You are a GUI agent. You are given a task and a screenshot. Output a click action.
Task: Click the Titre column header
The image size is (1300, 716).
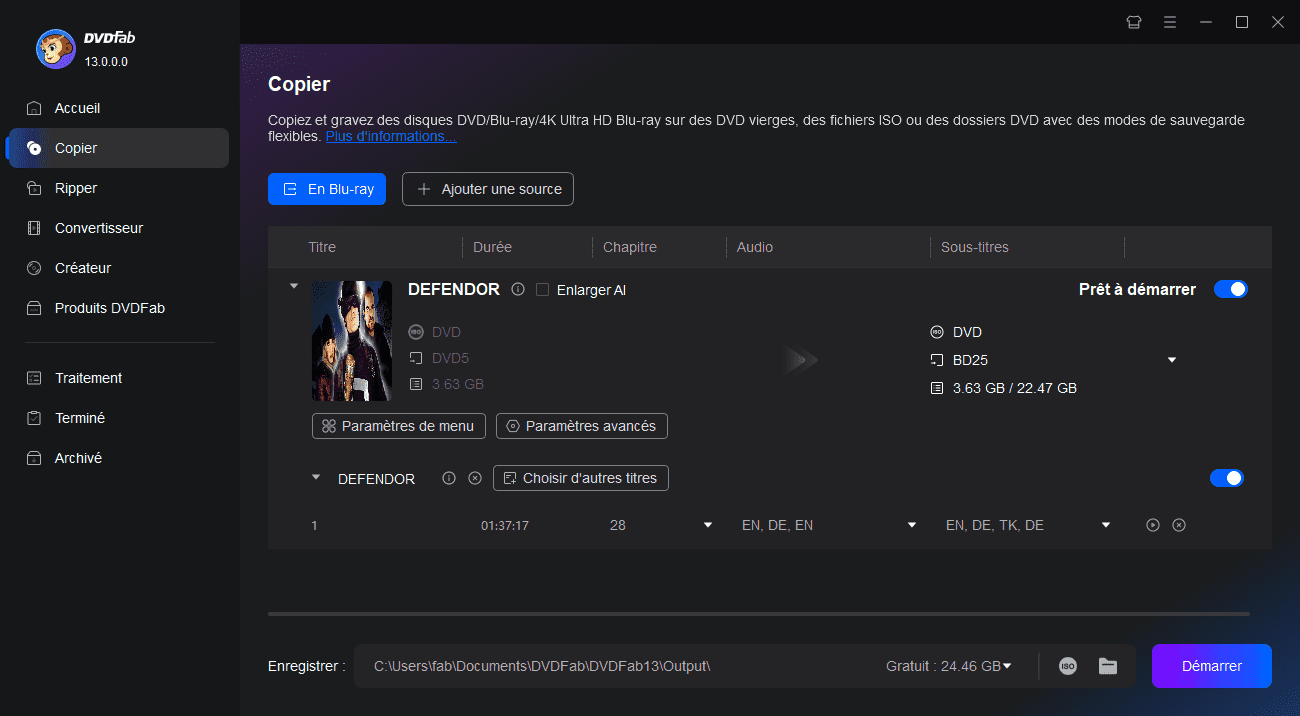pyautogui.click(x=322, y=247)
